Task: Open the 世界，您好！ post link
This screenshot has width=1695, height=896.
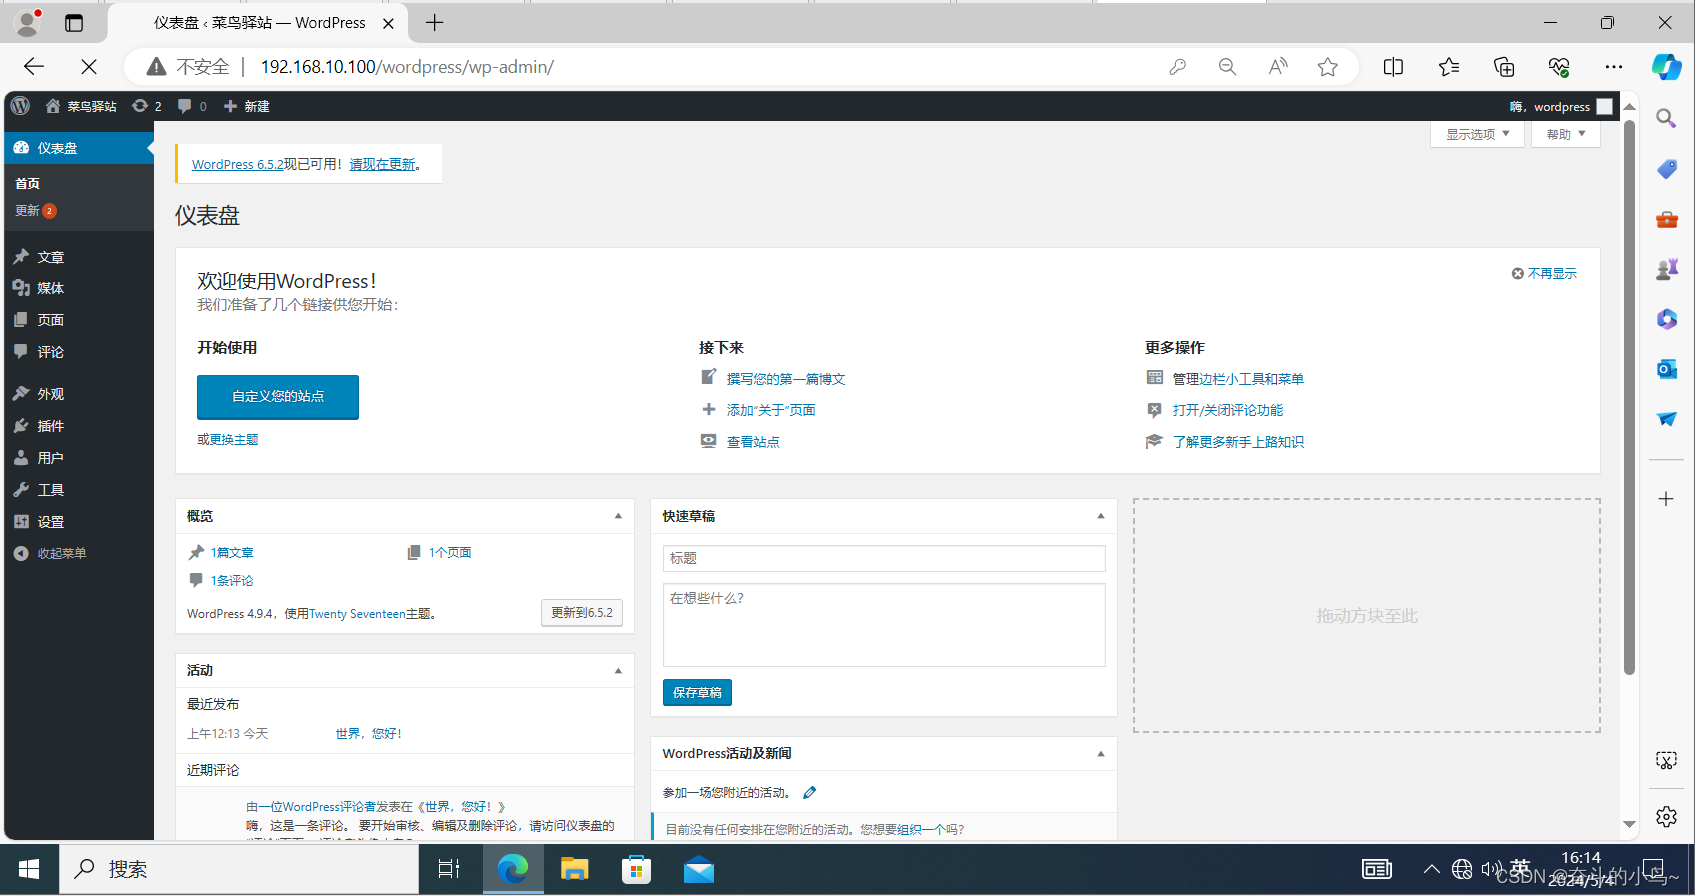Action: click(x=369, y=734)
